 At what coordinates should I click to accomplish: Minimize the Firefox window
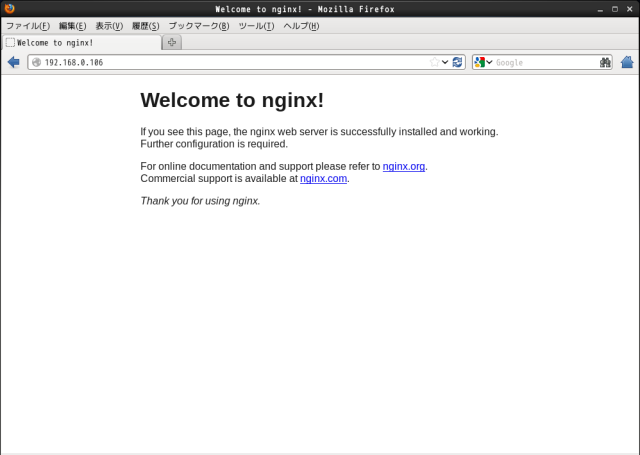click(x=600, y=9)
